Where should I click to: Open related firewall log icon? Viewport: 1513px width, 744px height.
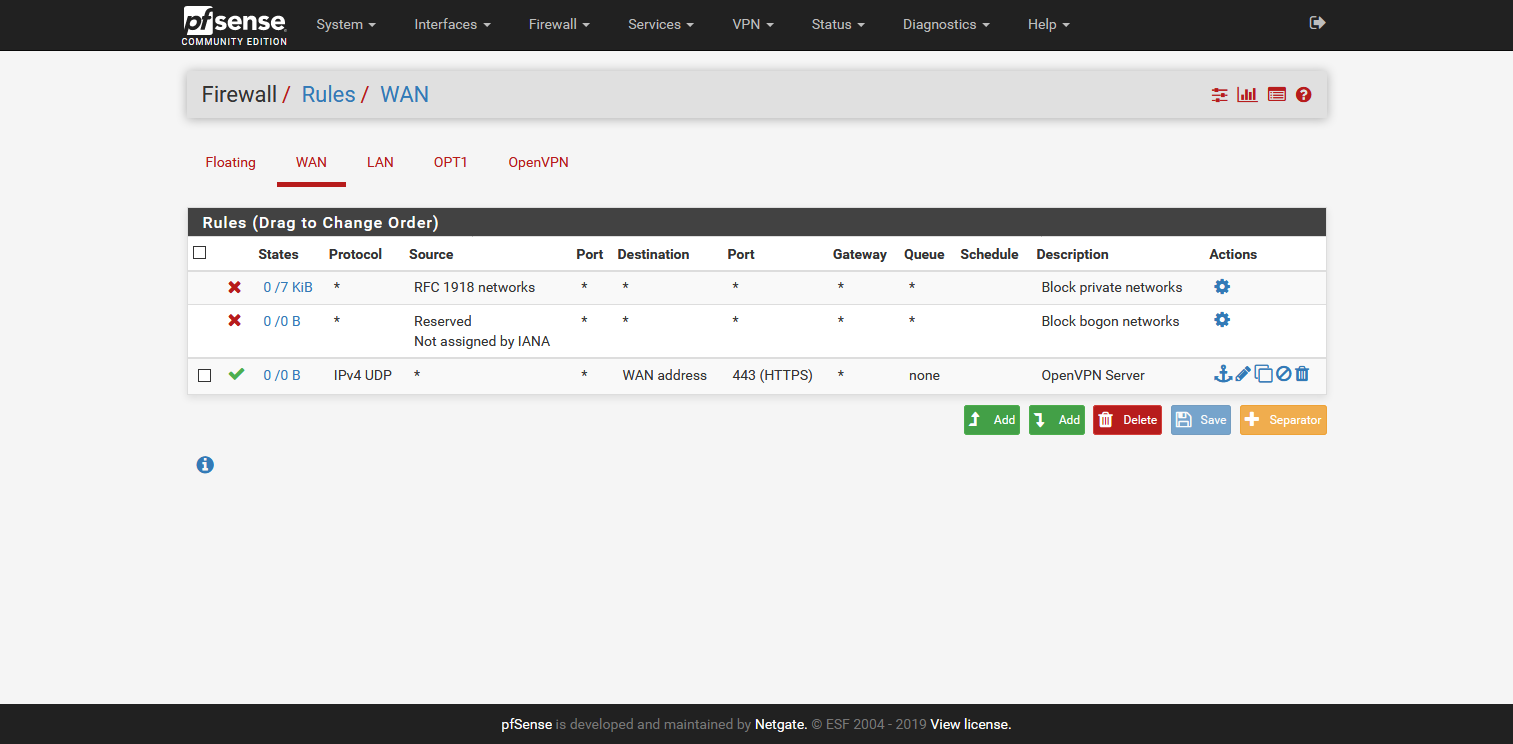(x=1276, y=95)
